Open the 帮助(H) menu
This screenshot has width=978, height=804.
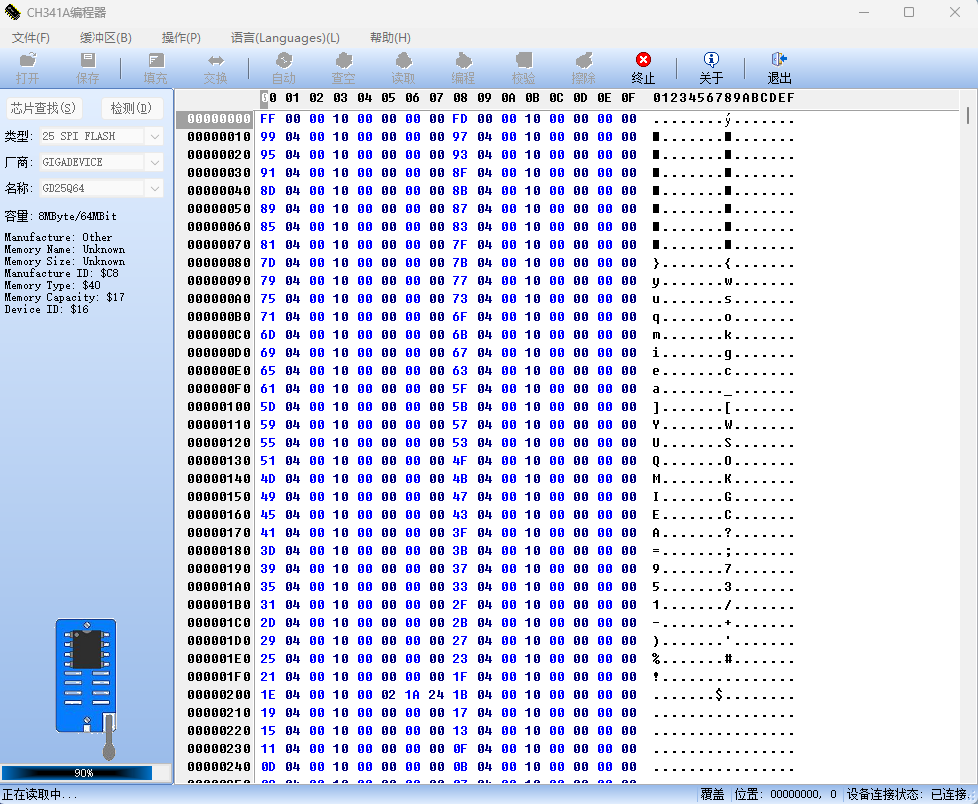(x=390, y=37)
